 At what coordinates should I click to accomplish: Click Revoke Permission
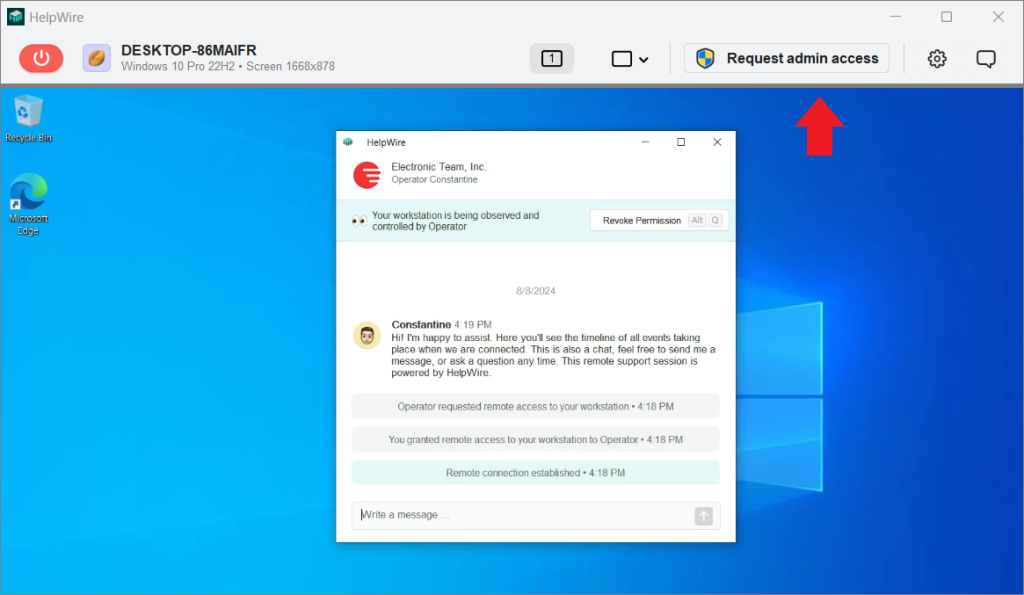tap(640, 219)
